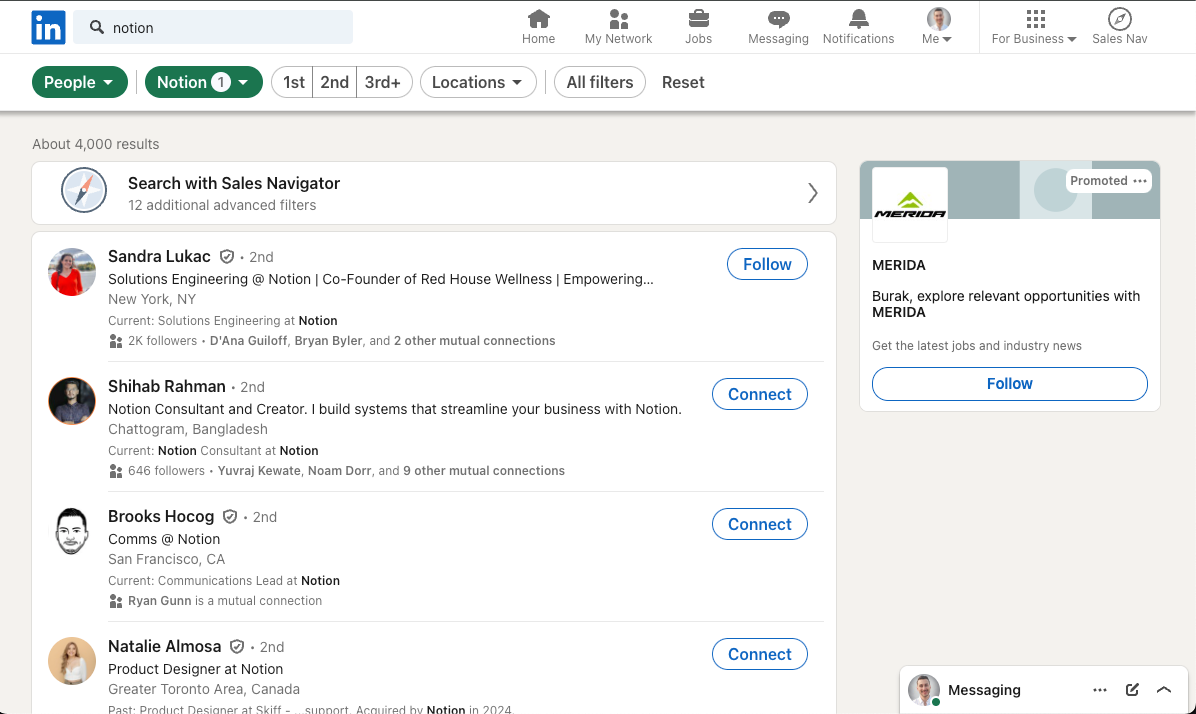Go to the Home nav icon
1196x714 pixels.
click(539, 27)
